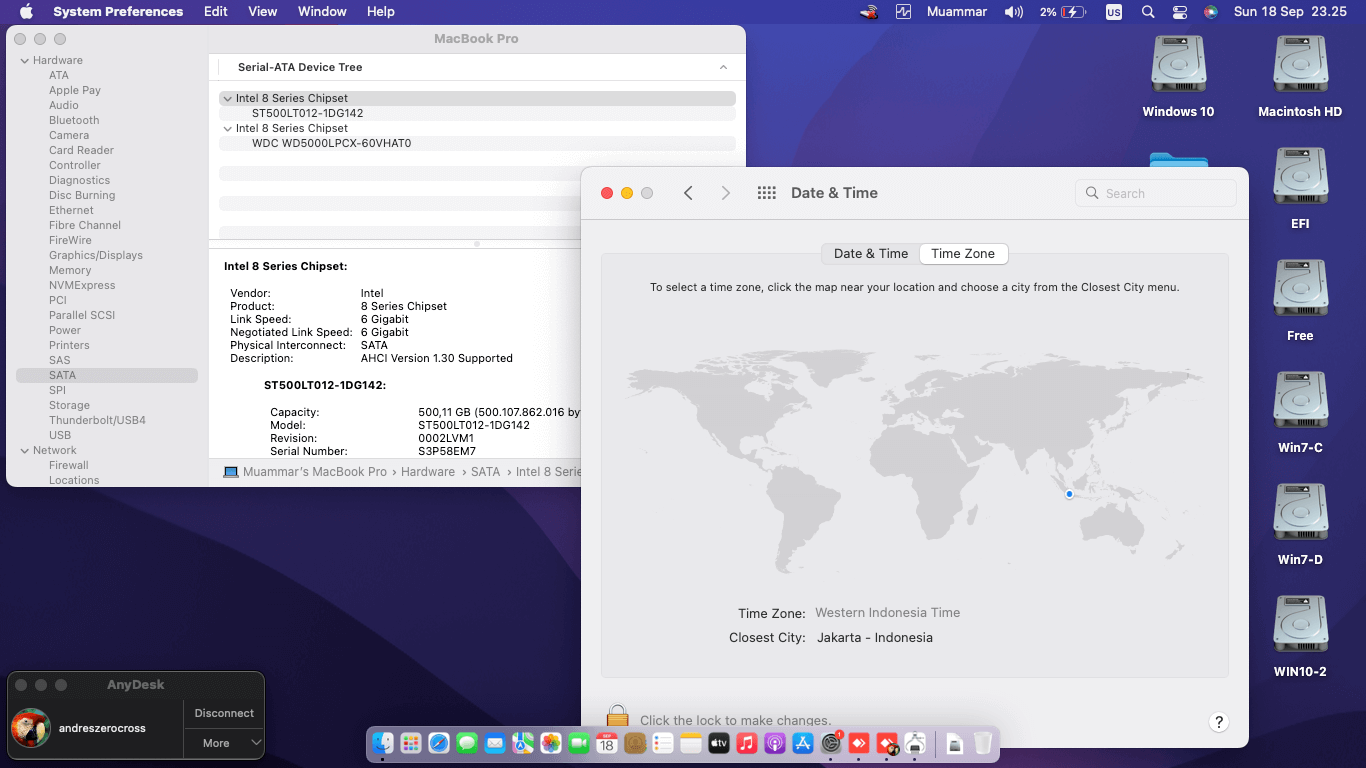Collapse first Intel 8 Series Chipset row
Screen dimensions: 1366x768
click(x=227, y=98)
